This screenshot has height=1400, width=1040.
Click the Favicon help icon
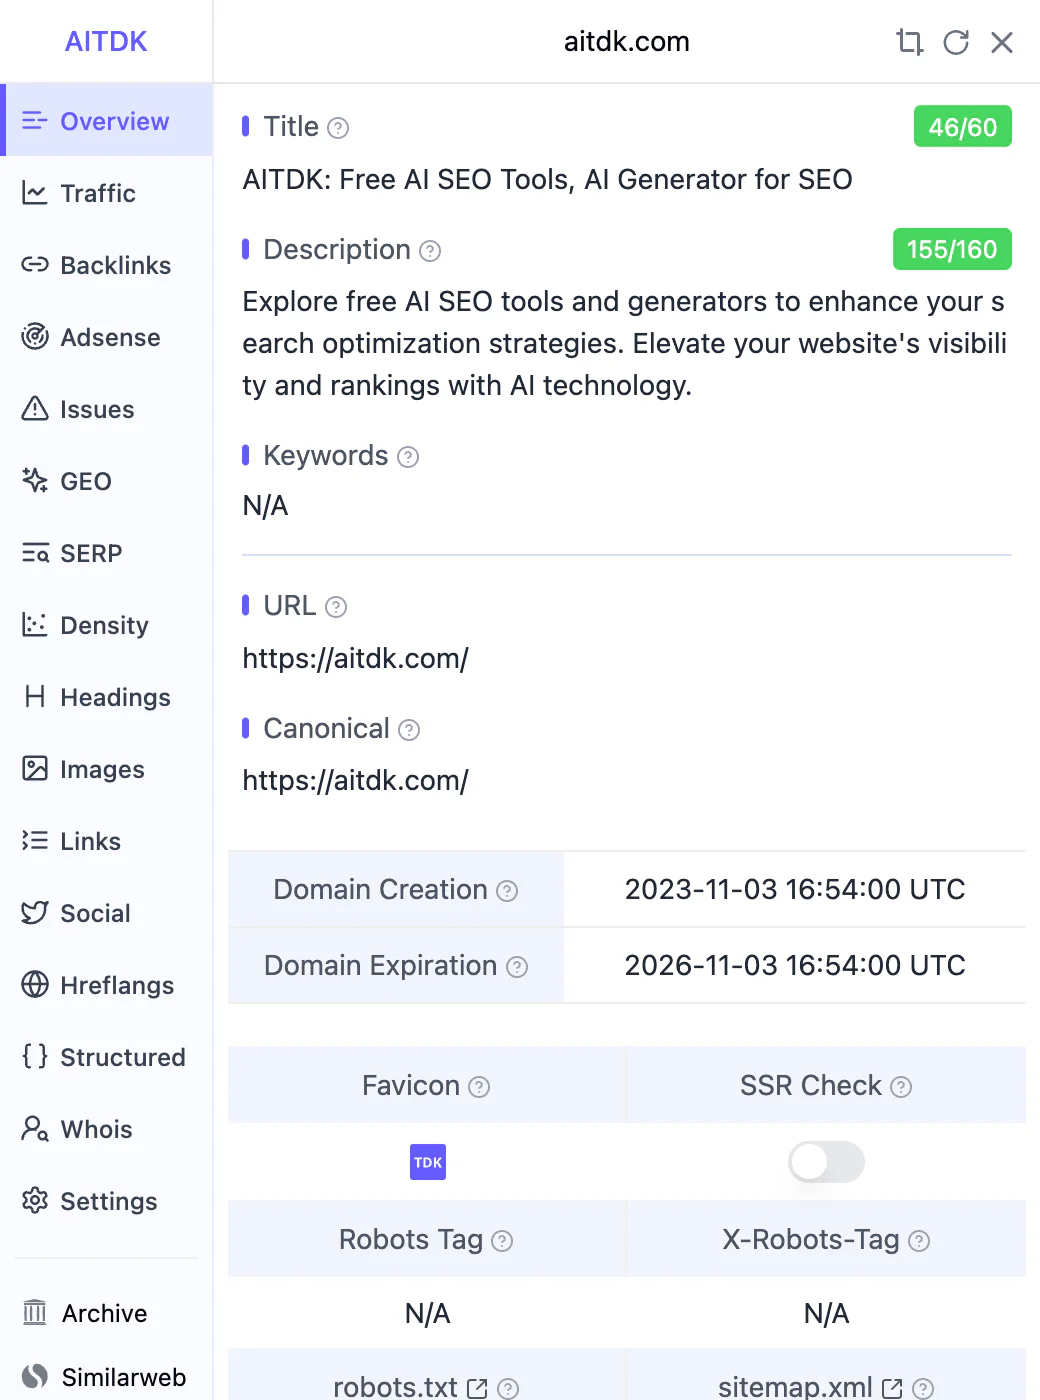pyautogui.click(x=479, y=1087)
